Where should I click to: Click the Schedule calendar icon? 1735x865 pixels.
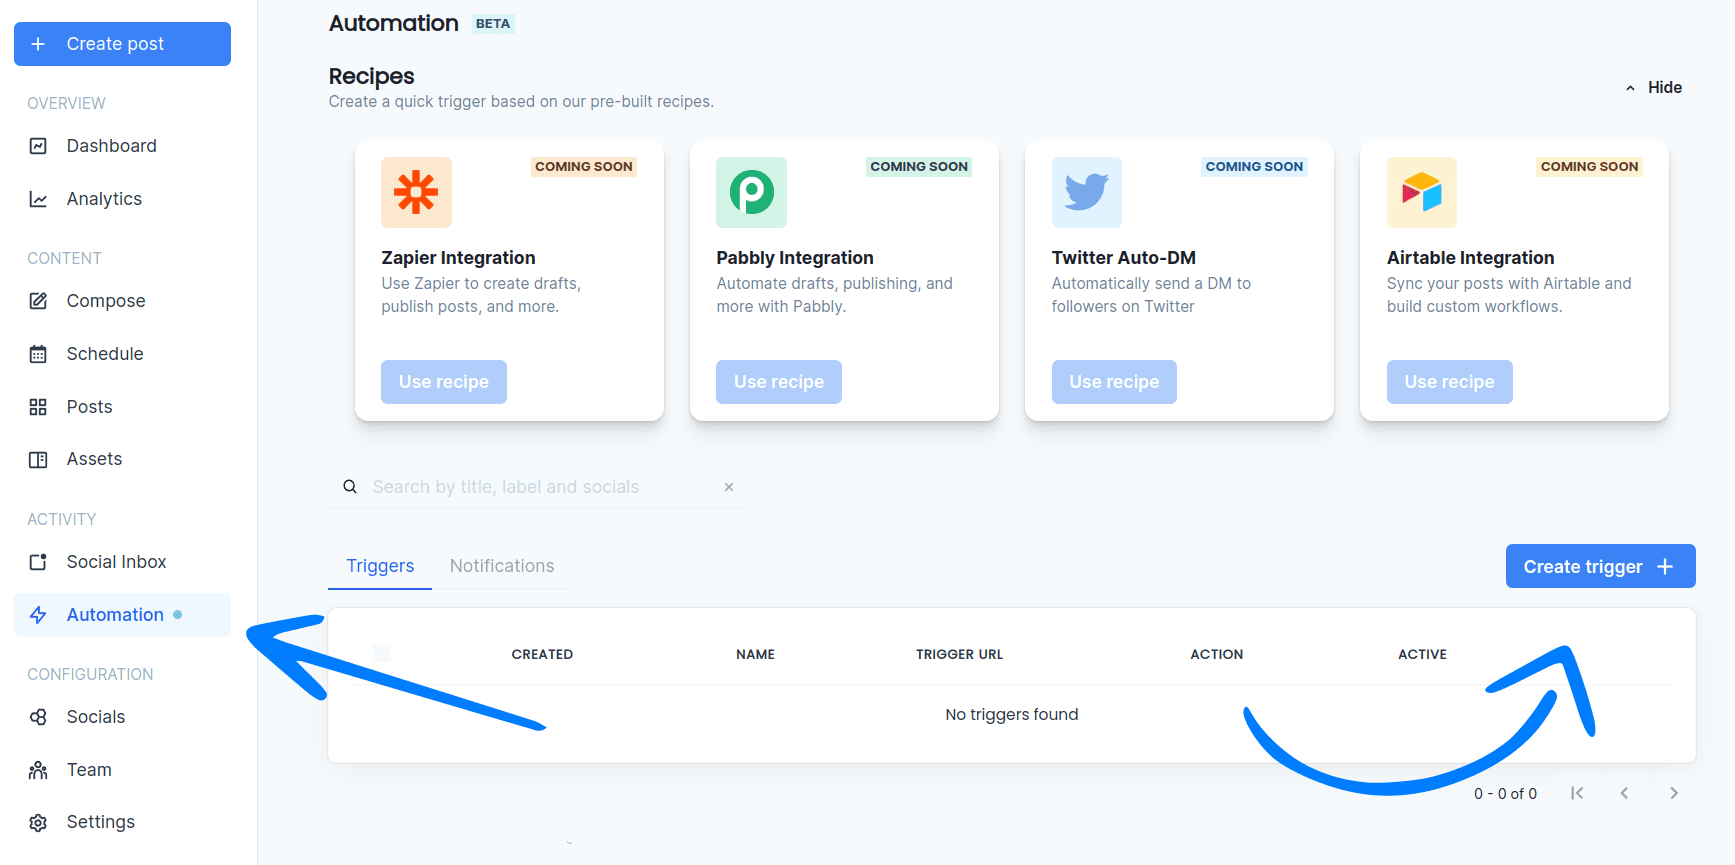(38, 354)
